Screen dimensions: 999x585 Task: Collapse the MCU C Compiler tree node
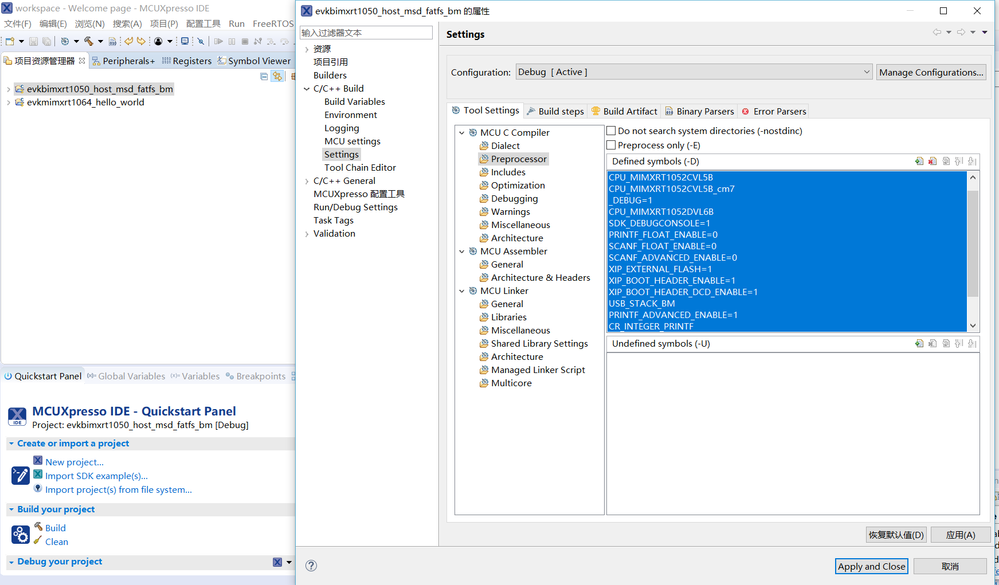click(462, 133)
